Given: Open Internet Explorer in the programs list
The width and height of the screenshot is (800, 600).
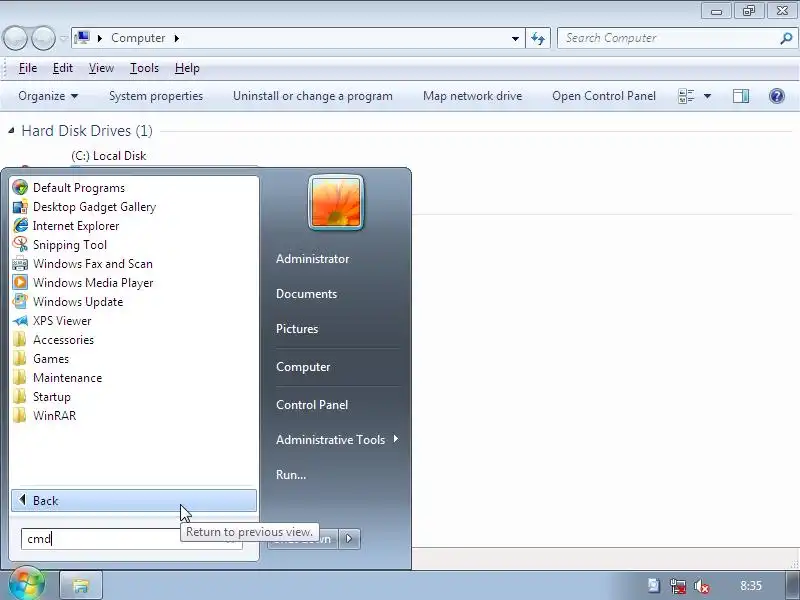Looking at the screenshot, I should 134,226.
